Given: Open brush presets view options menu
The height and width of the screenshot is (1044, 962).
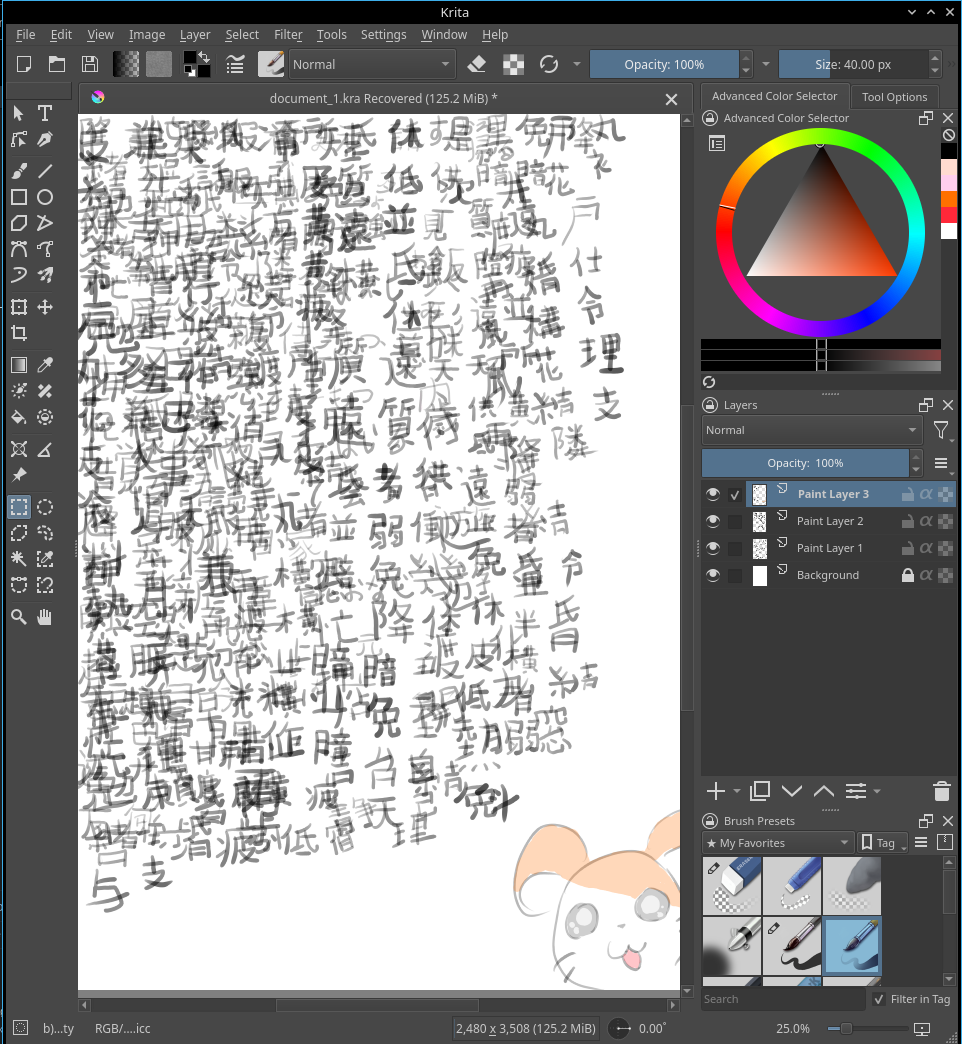Looking at the screenshot, I should (x=921, y=843).
